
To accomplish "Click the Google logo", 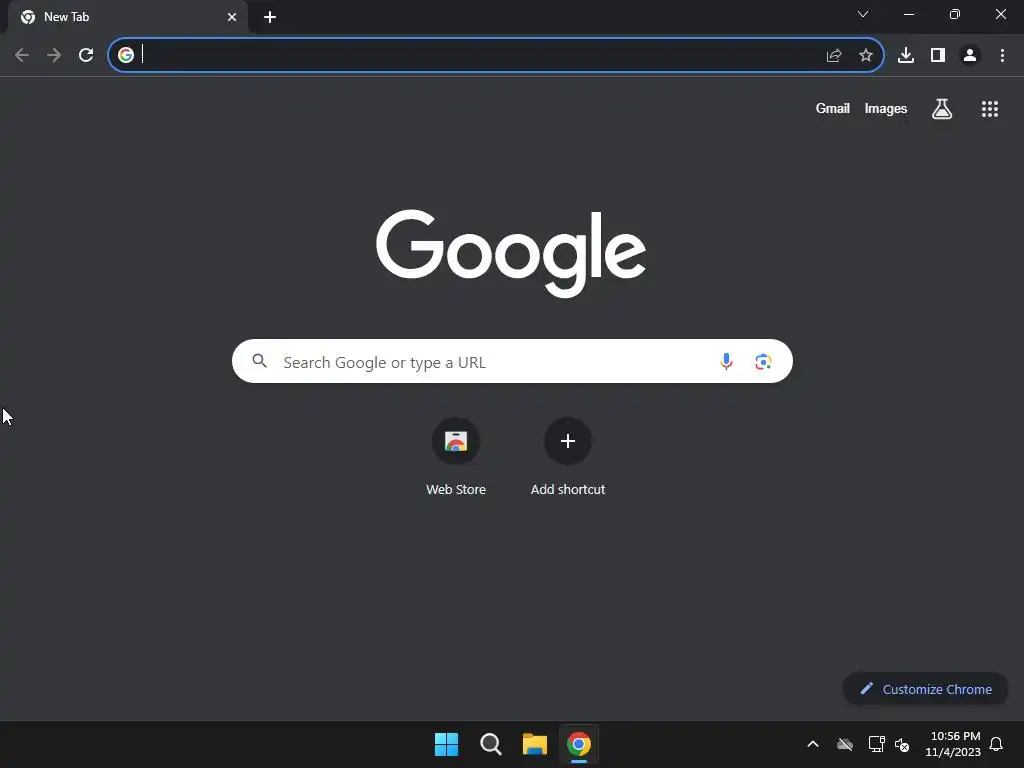I will 511,253.
